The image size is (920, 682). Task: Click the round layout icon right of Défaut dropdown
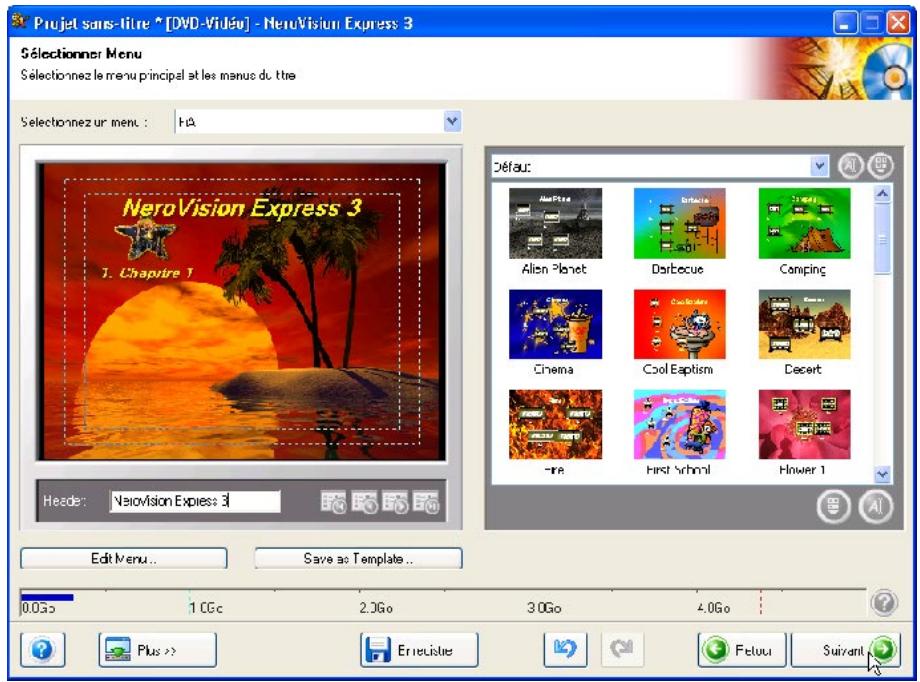[x=880, y=166]
